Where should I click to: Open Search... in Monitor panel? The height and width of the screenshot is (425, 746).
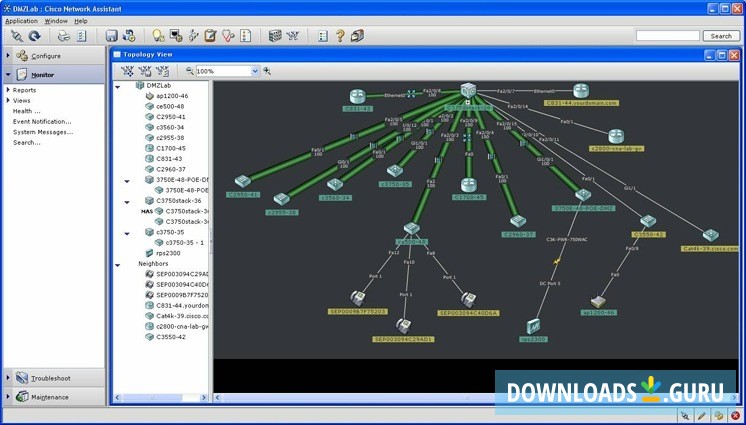click(x=27, y=142)
